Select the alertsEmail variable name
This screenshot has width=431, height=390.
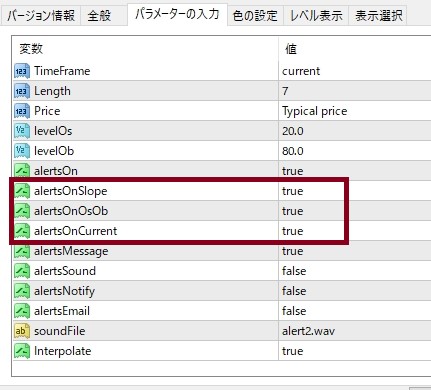(62, 311)
